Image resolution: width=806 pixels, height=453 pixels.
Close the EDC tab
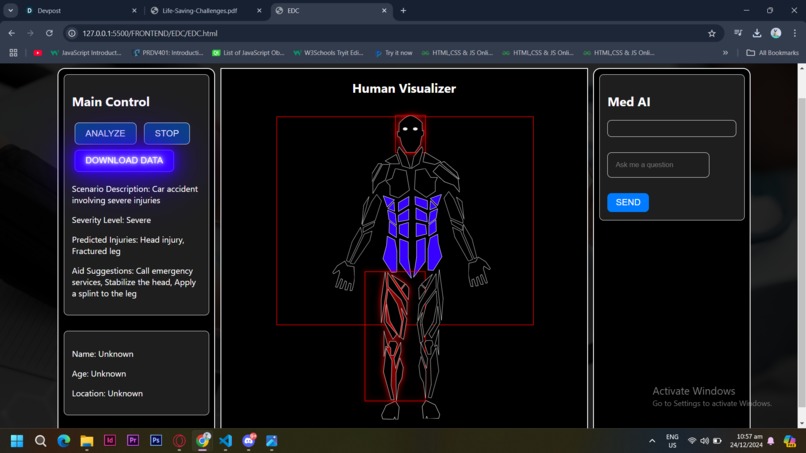pos(384,11)
